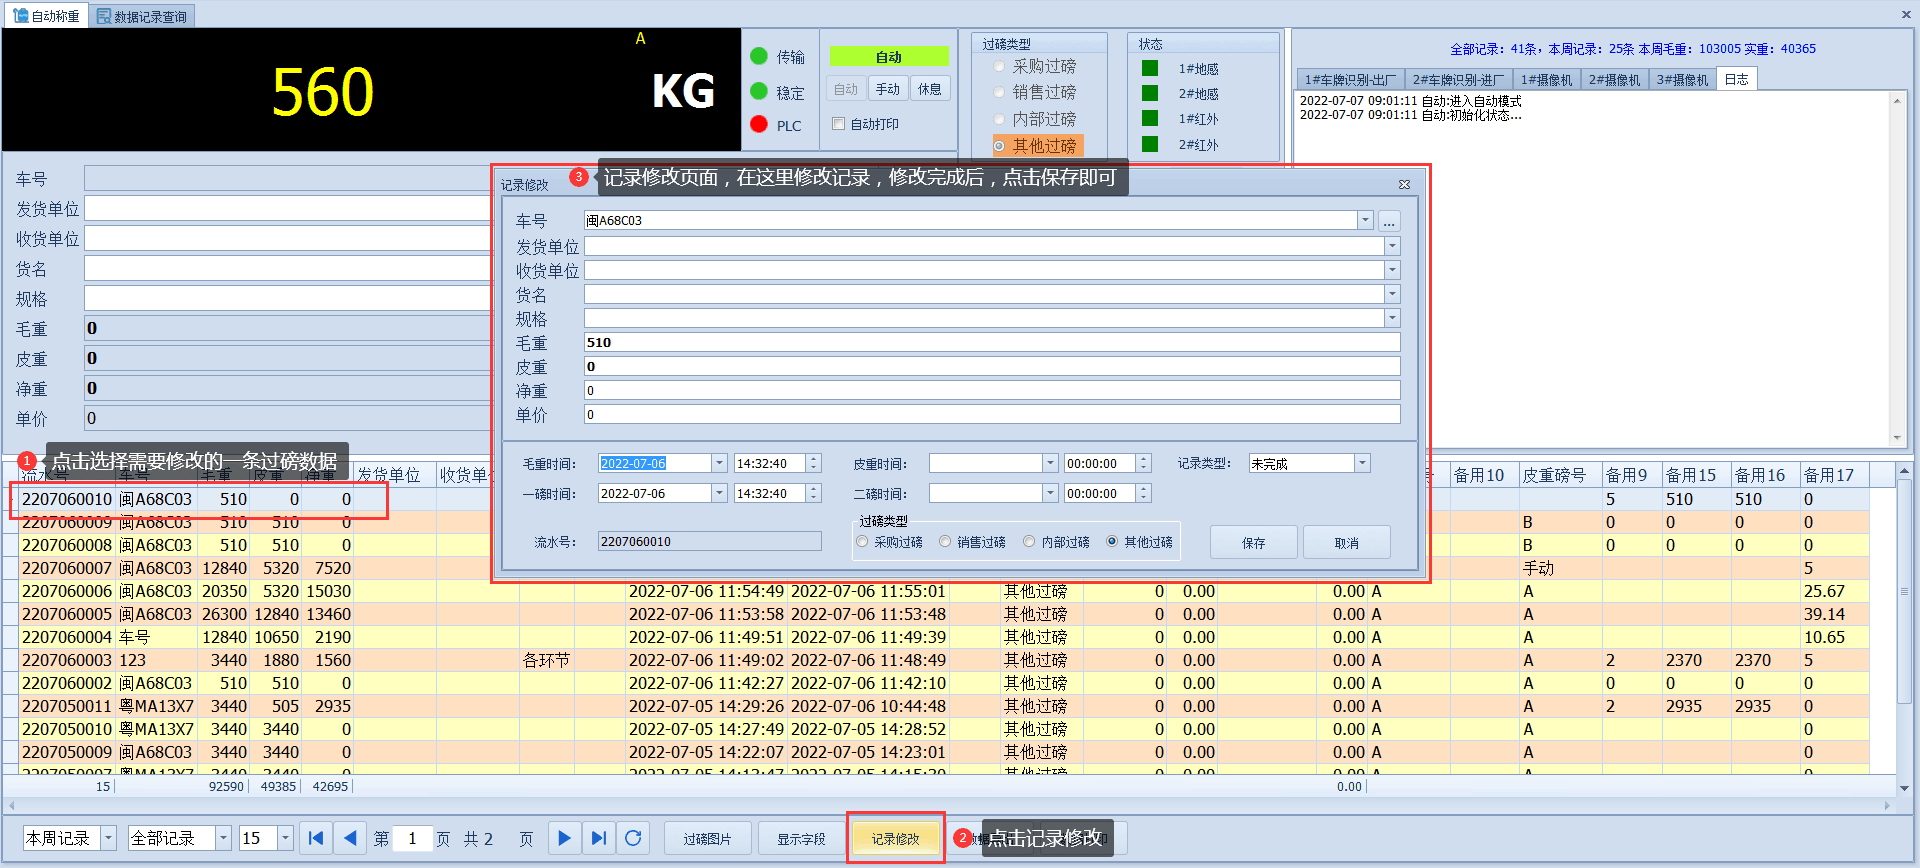Viewport: 1920px width, 868px height.
Task: Open the 2#车牌识别-进厂 tab
Action: (x=1458, y=79)
